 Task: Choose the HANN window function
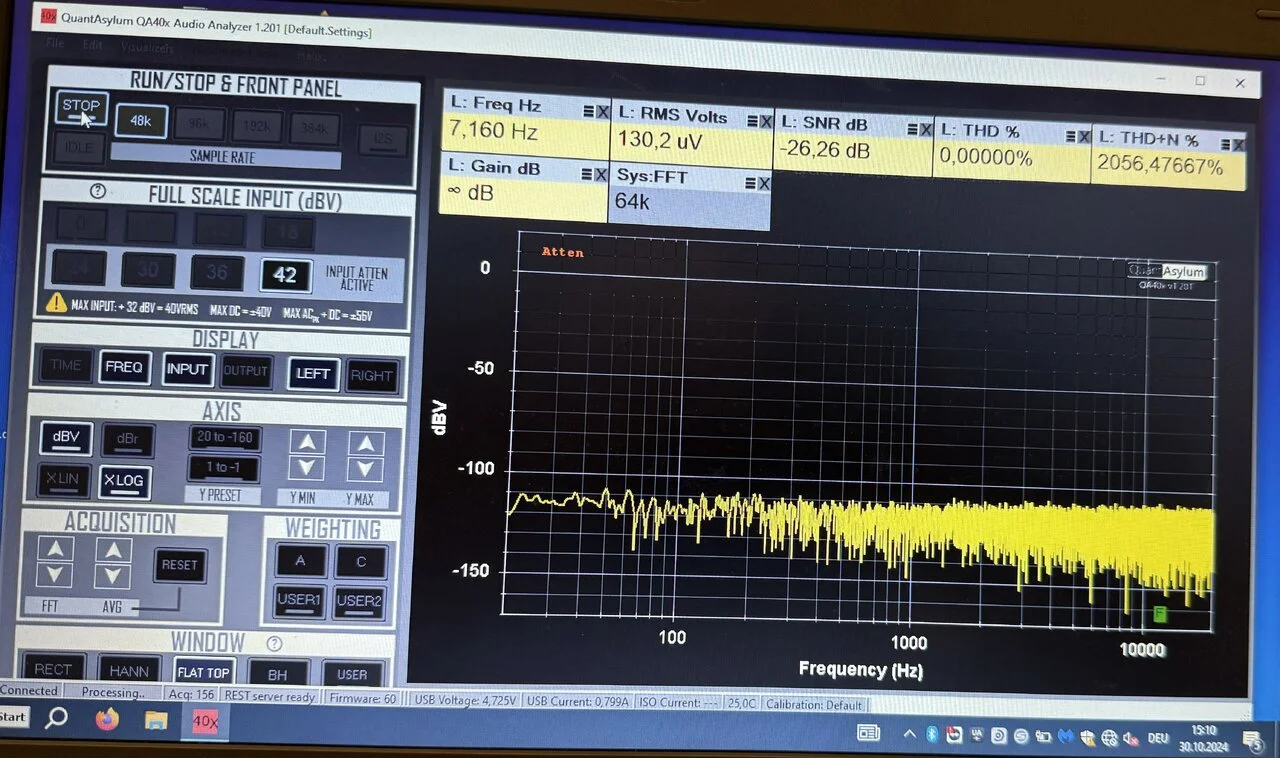pyautogui.click(x=129, y=672)
